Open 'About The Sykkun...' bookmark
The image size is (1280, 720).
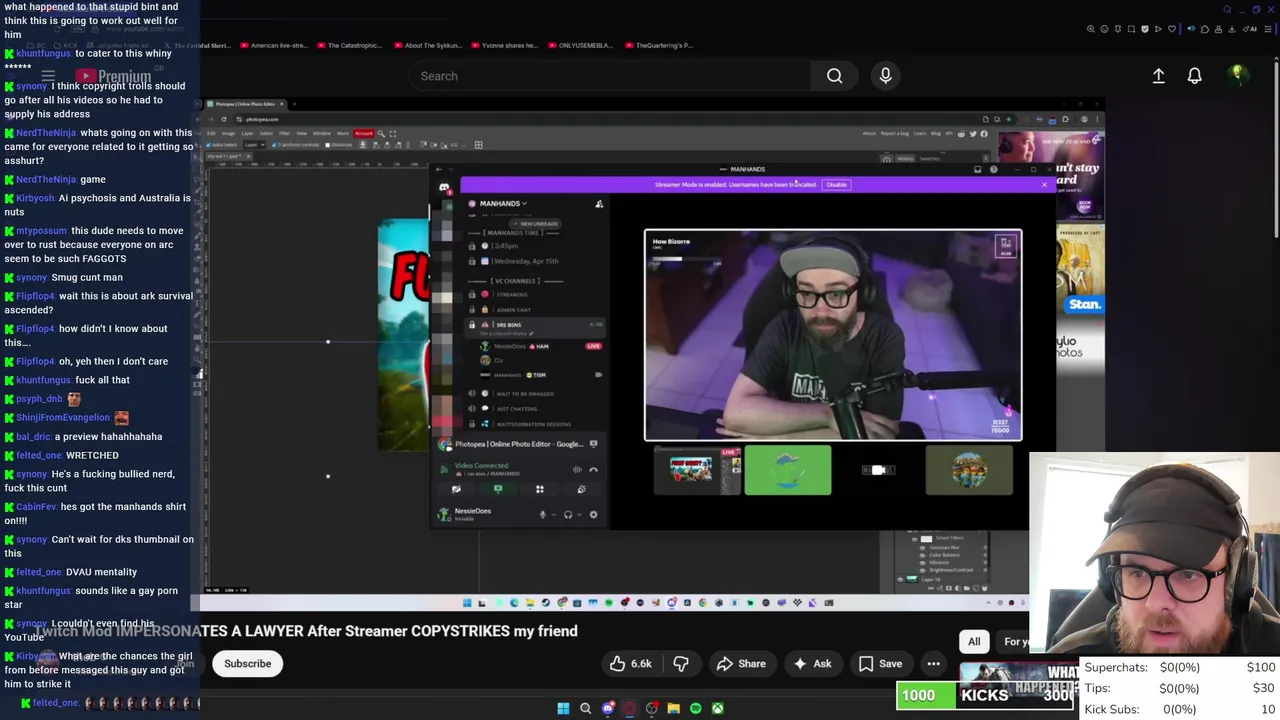point(426,45)
